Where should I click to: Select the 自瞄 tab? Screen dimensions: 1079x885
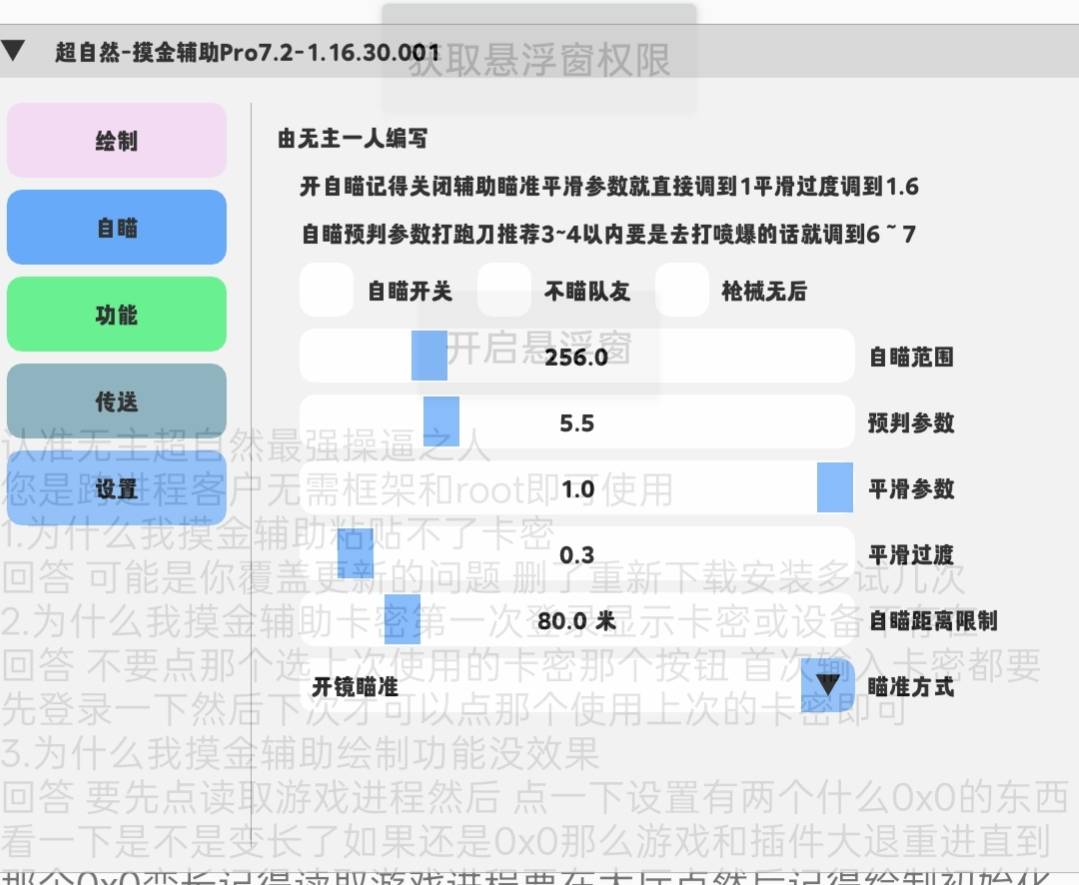tap(117, 228)
